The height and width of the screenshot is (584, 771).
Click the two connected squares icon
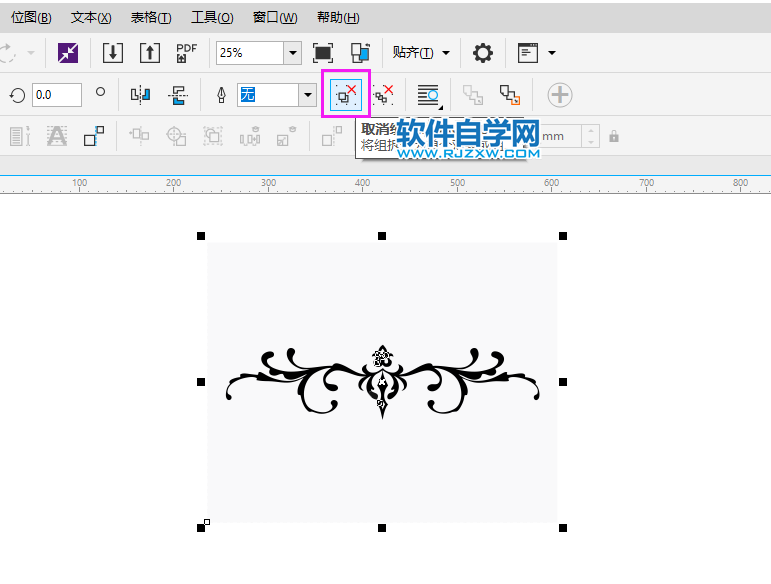pos(94,136)
